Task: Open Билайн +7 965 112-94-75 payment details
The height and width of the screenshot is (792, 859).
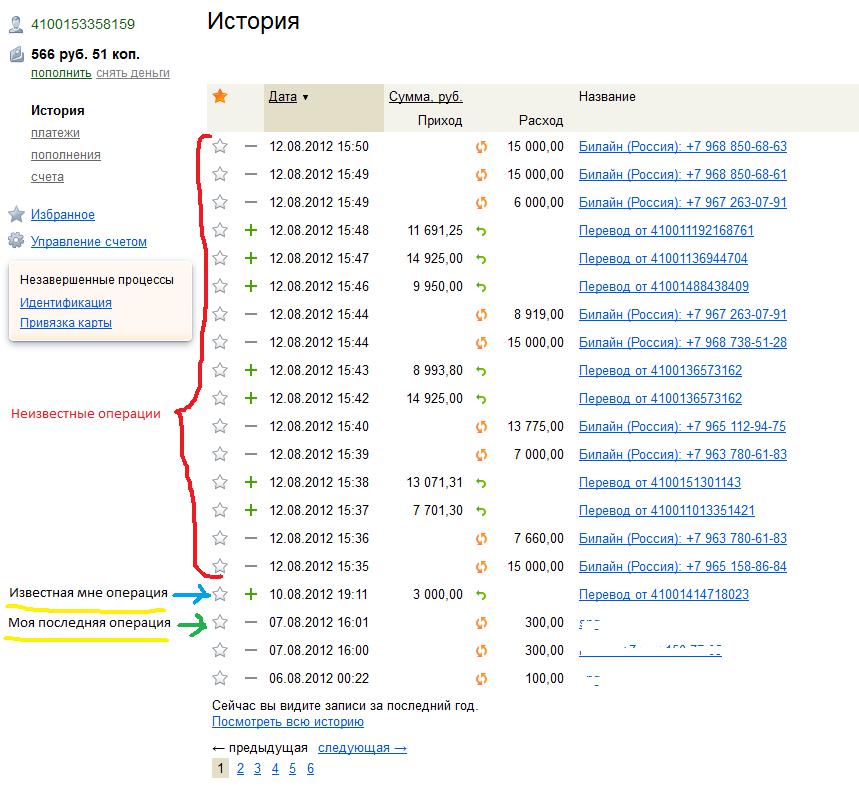Action: [x=682, y=426]
